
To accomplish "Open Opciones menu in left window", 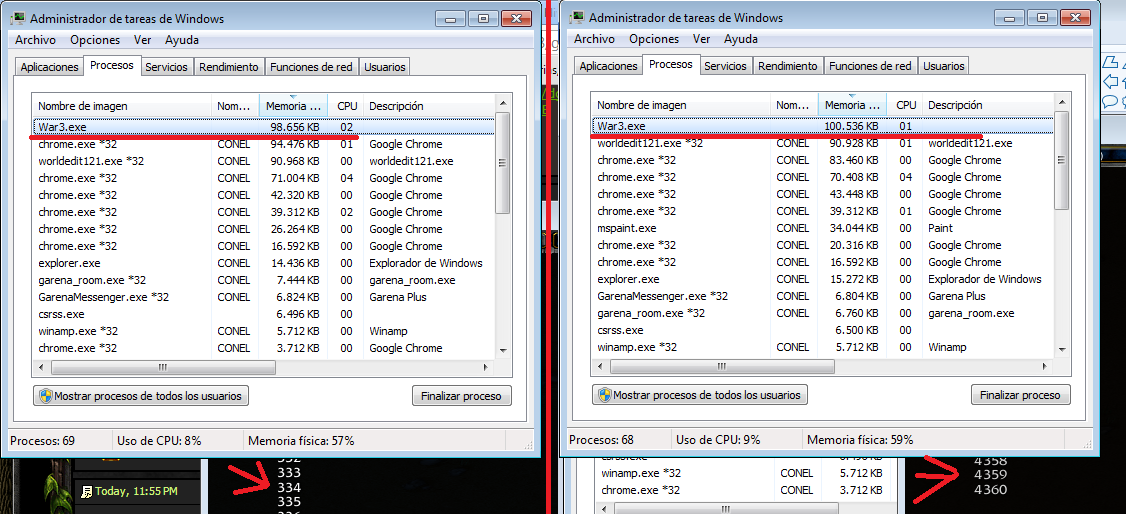I will (x=93, y=40).
